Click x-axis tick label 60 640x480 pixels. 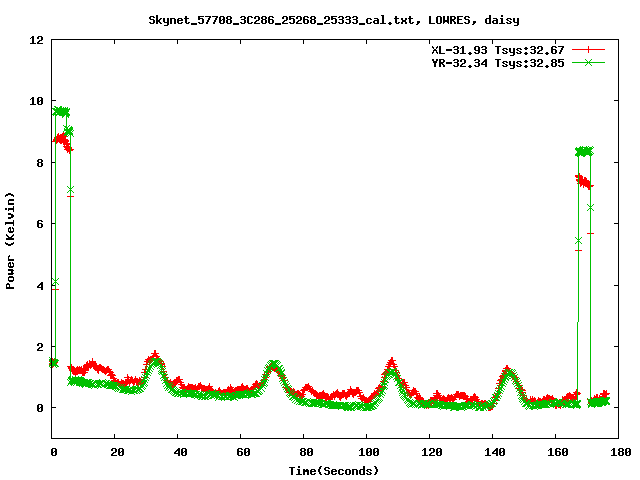point(243,452)
